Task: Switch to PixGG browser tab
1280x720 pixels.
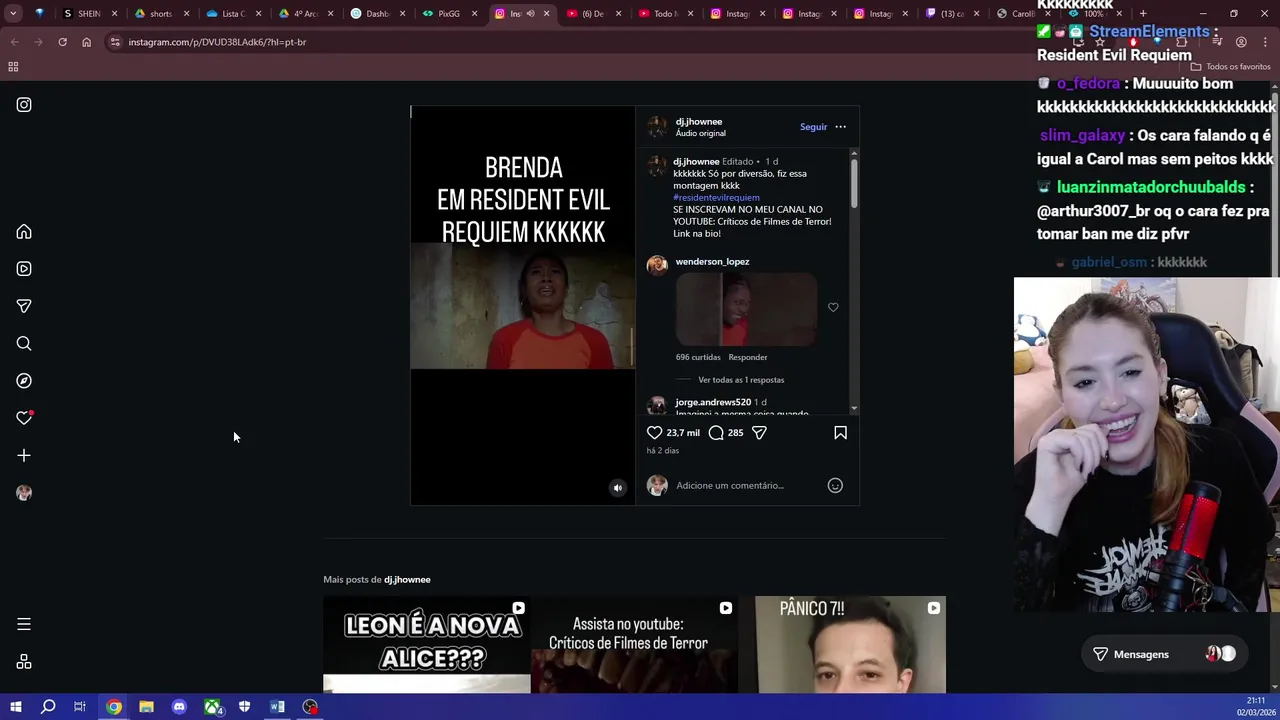Action: pyautogui.click(x=449, y=14)
